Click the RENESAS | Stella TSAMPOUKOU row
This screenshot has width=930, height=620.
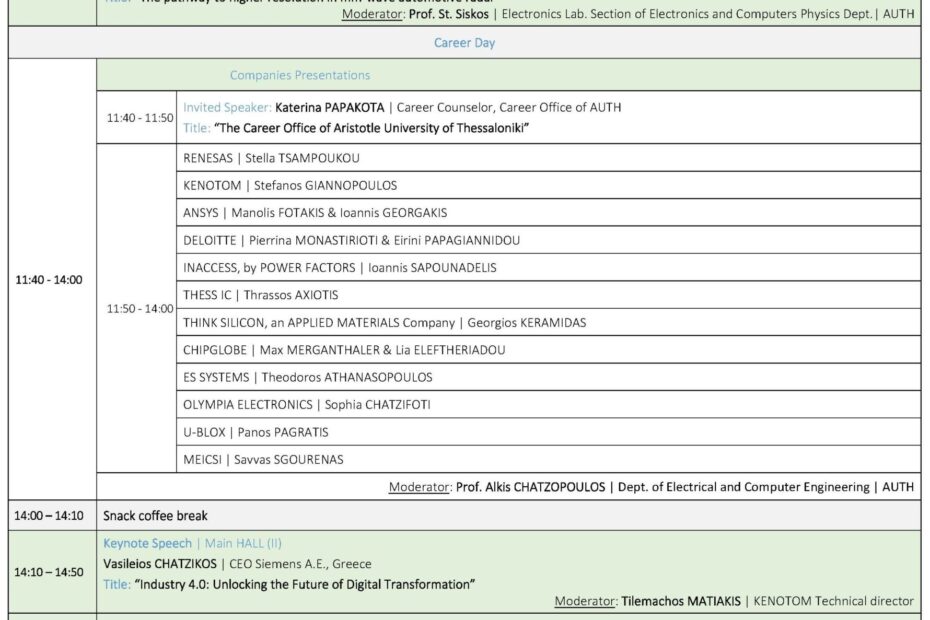coord(548,158)
